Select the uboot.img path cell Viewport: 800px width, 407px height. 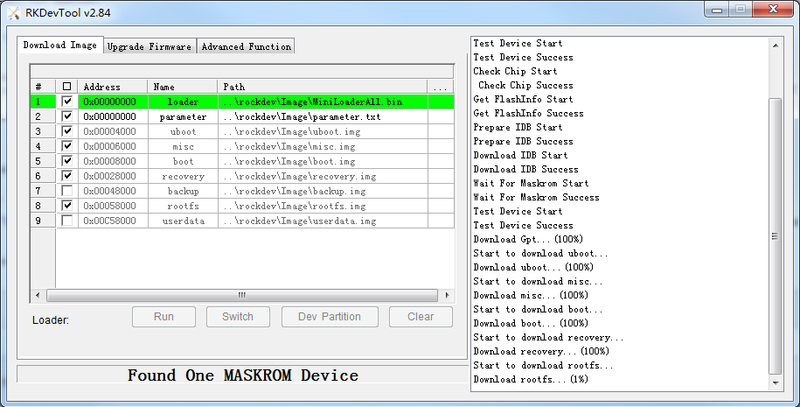point(323,131)
